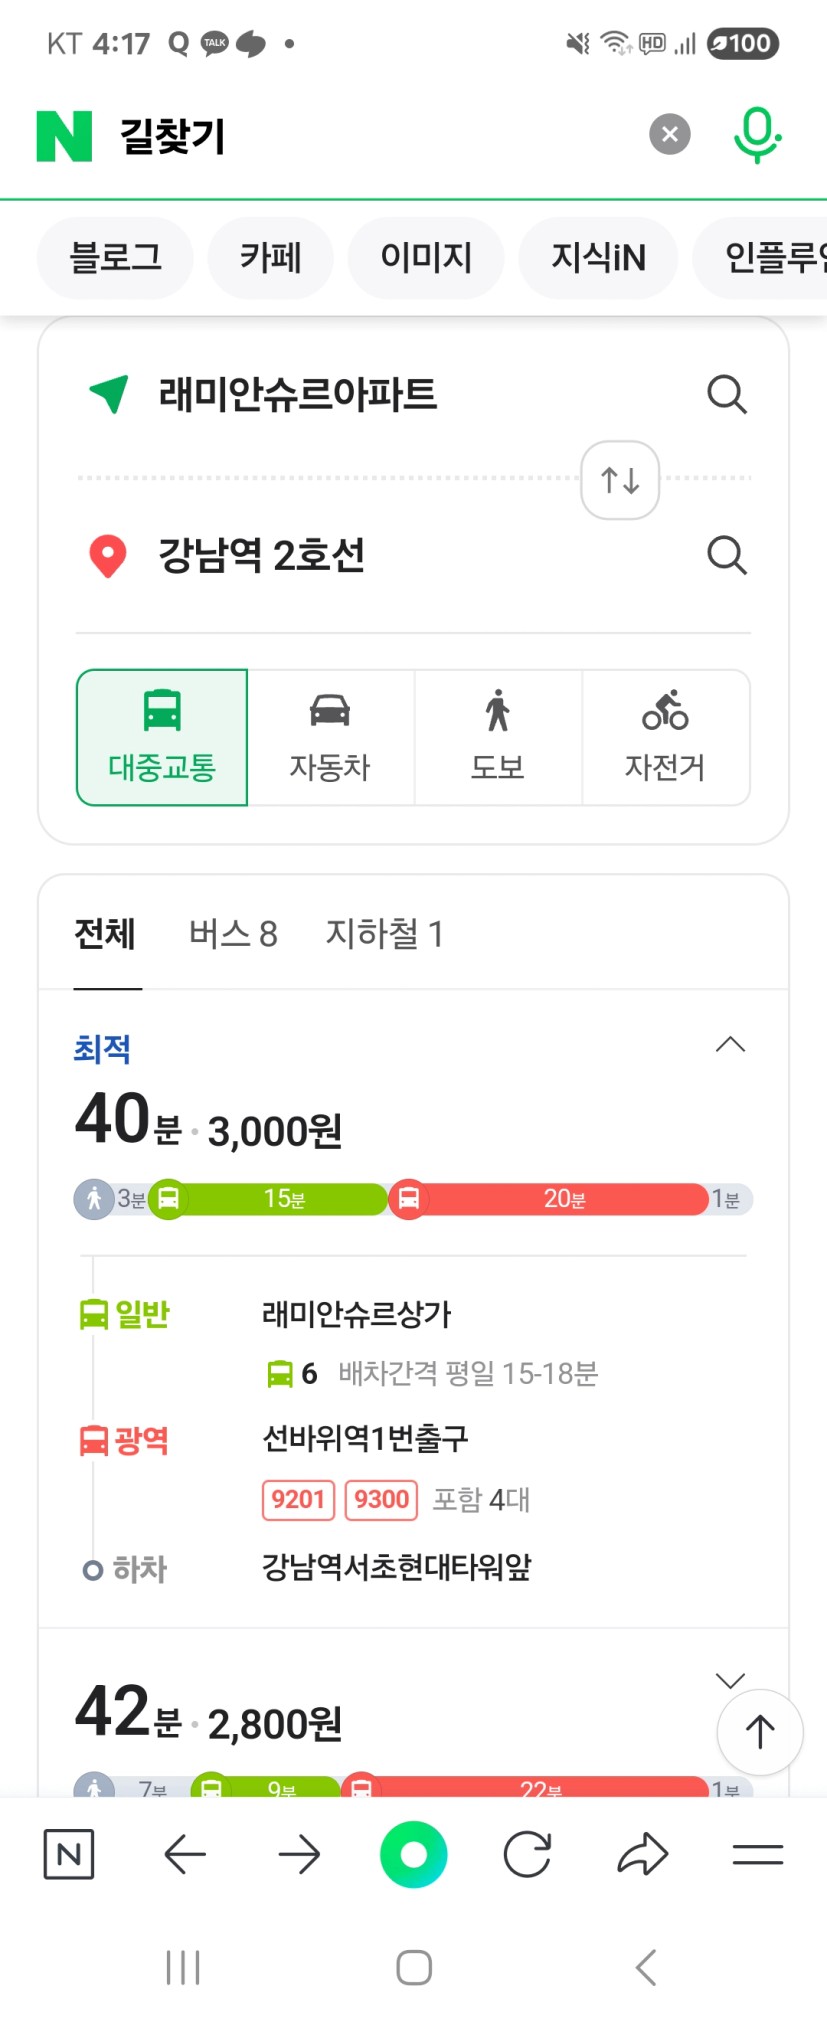The width and height of the screenshot is (827, 2022).
Task: Search departure 래미안슈르아파트 with magnifier icon
Action: click(x=727, y=394)
